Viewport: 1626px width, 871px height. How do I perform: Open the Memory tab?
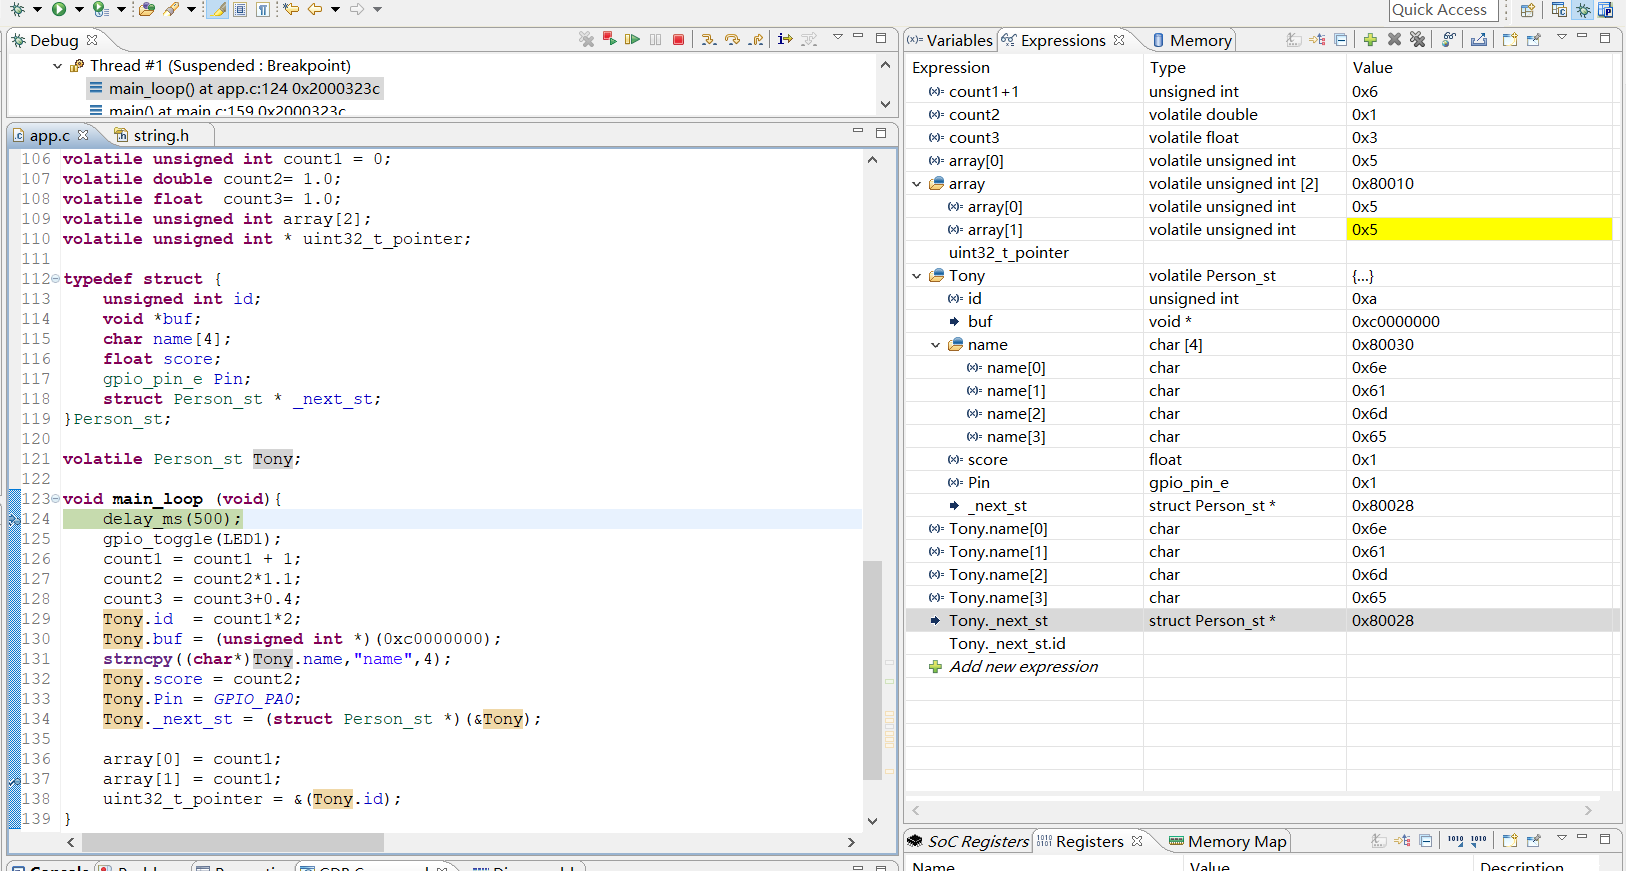pyautogui.click(x=1192, y=40)
